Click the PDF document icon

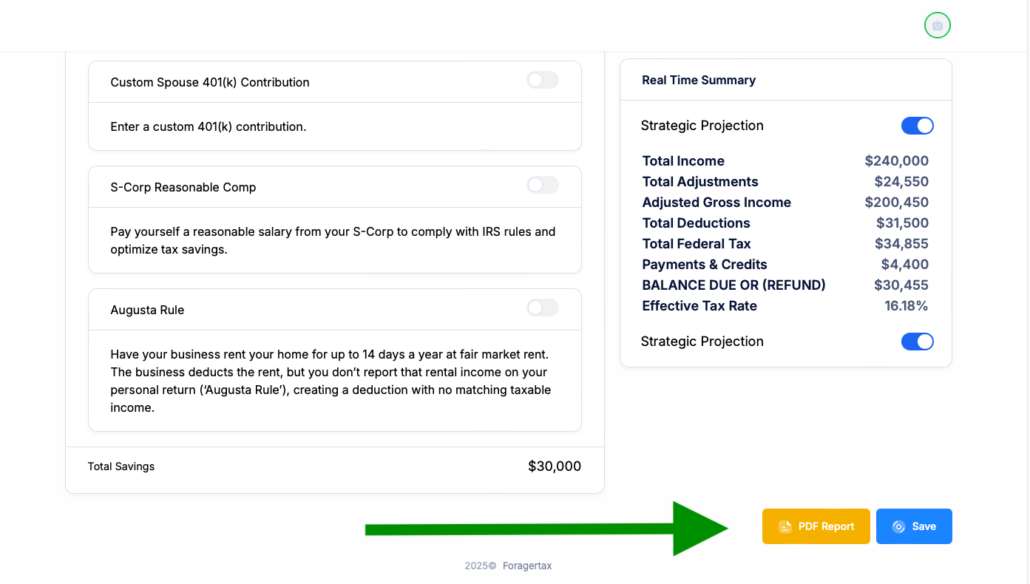coord(785,527)
